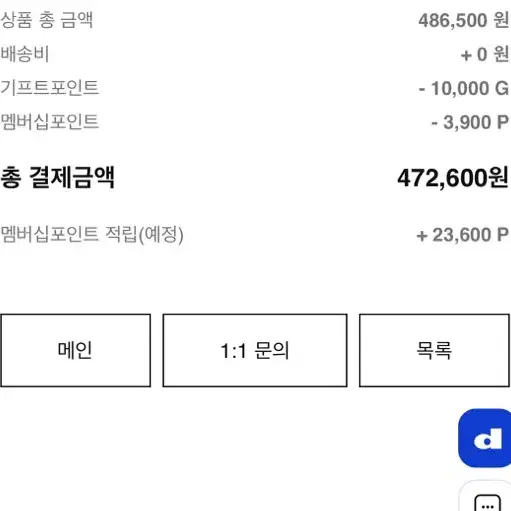The image size is (511, 511).
Task: Click the 배송비 shipping fee label
Action: pyautogui.click(x=25, y=54)
